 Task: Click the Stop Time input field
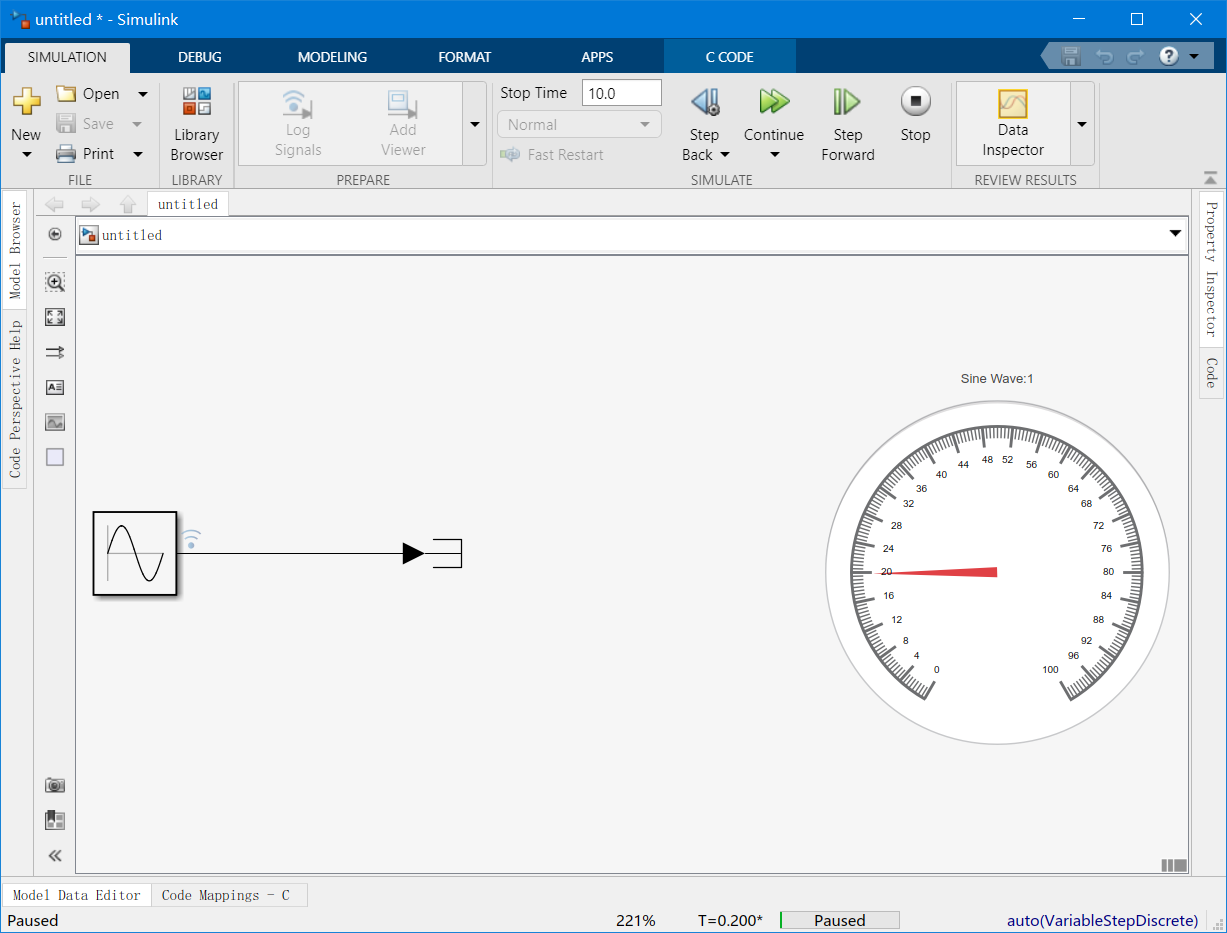coord(621,93)
